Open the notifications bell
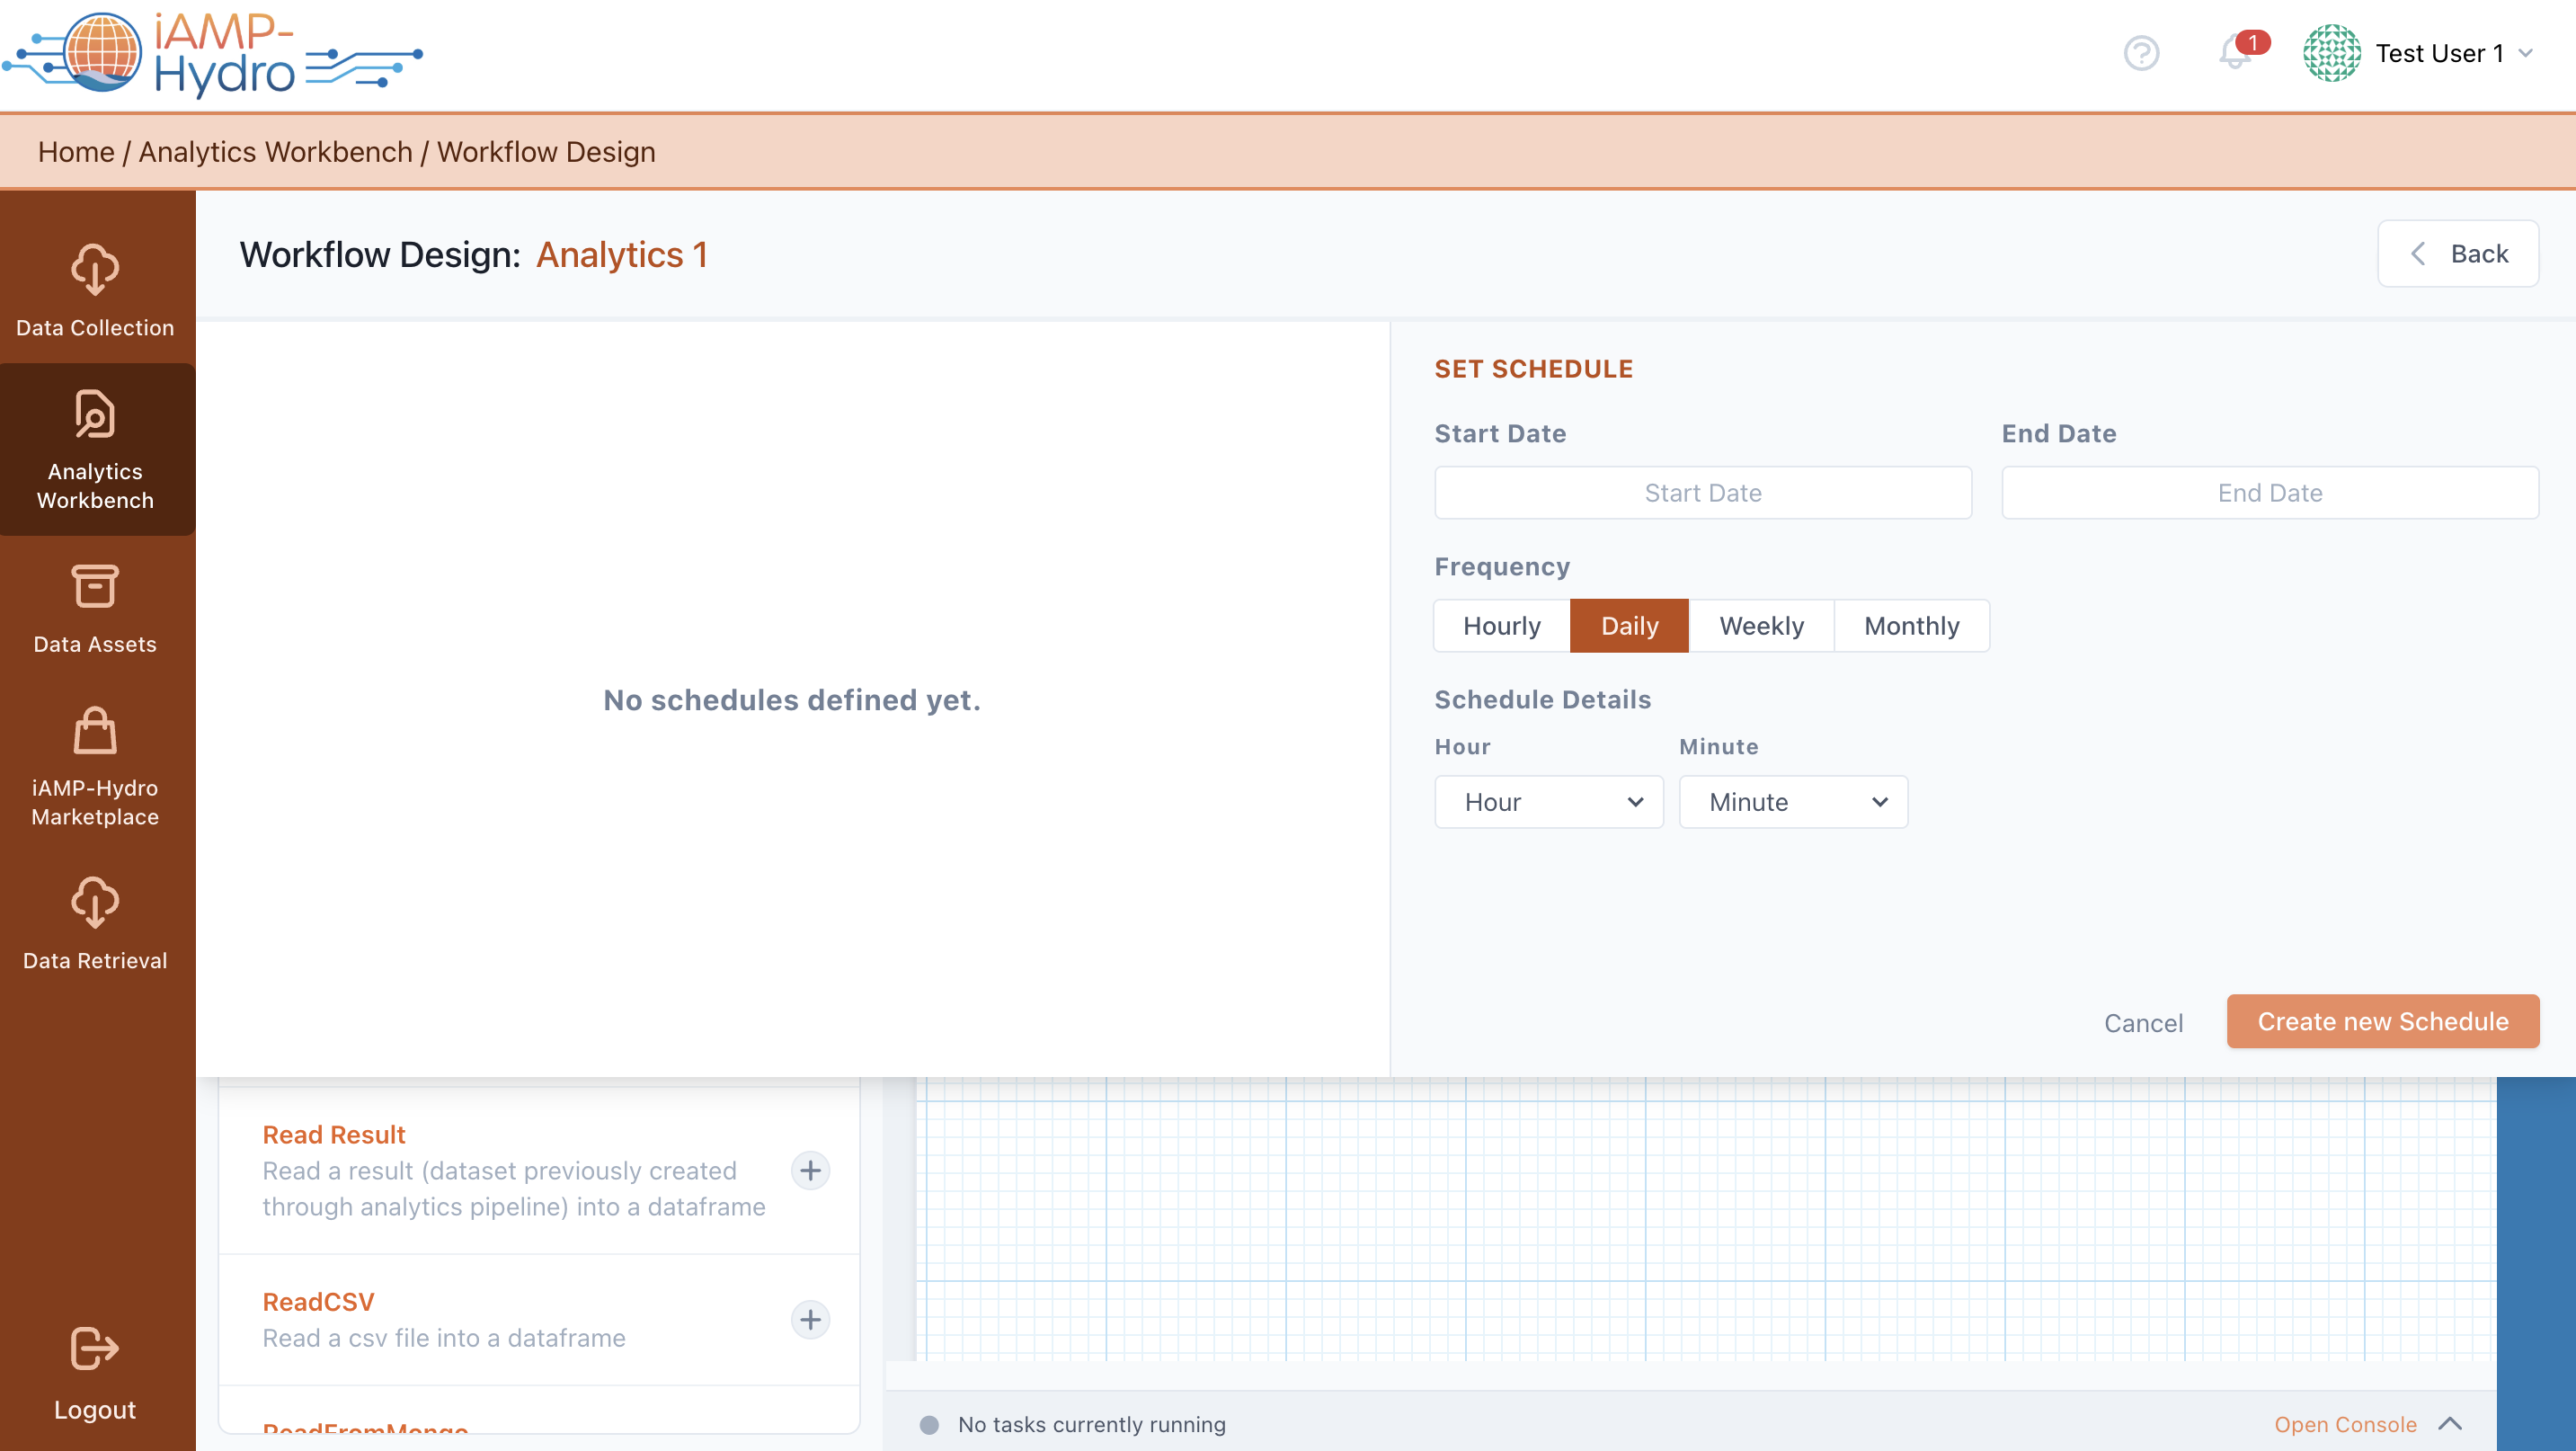This screenshot has width=2576, height=1451. click(x=2235, y=53)
